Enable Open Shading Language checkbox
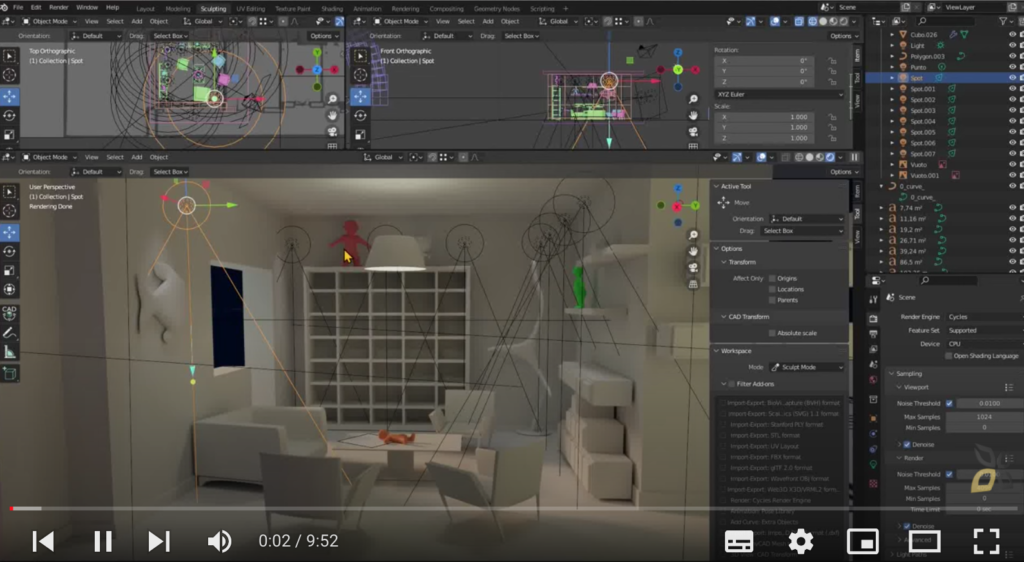1024x562 pixels. [948, 356]
